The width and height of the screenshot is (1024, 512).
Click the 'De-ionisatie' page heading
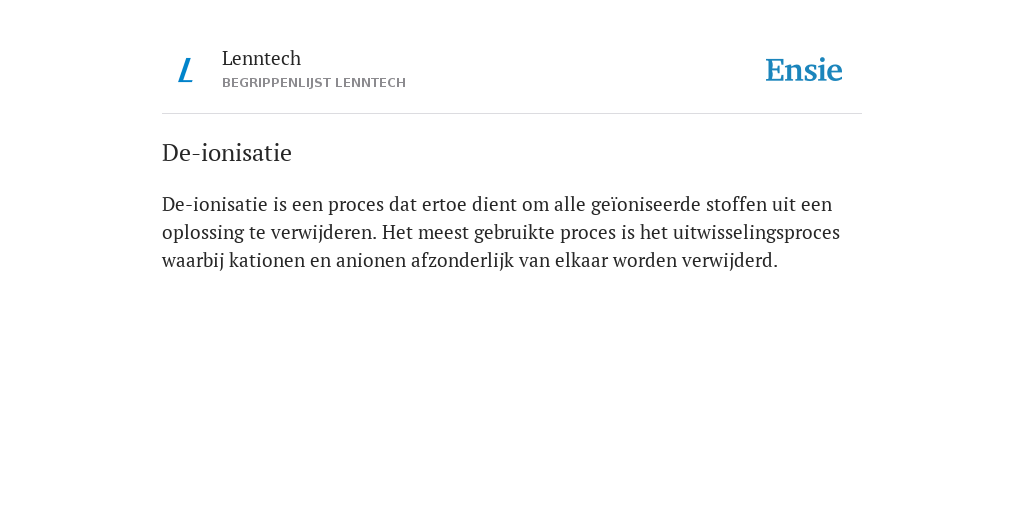click(x=227, y=153)
